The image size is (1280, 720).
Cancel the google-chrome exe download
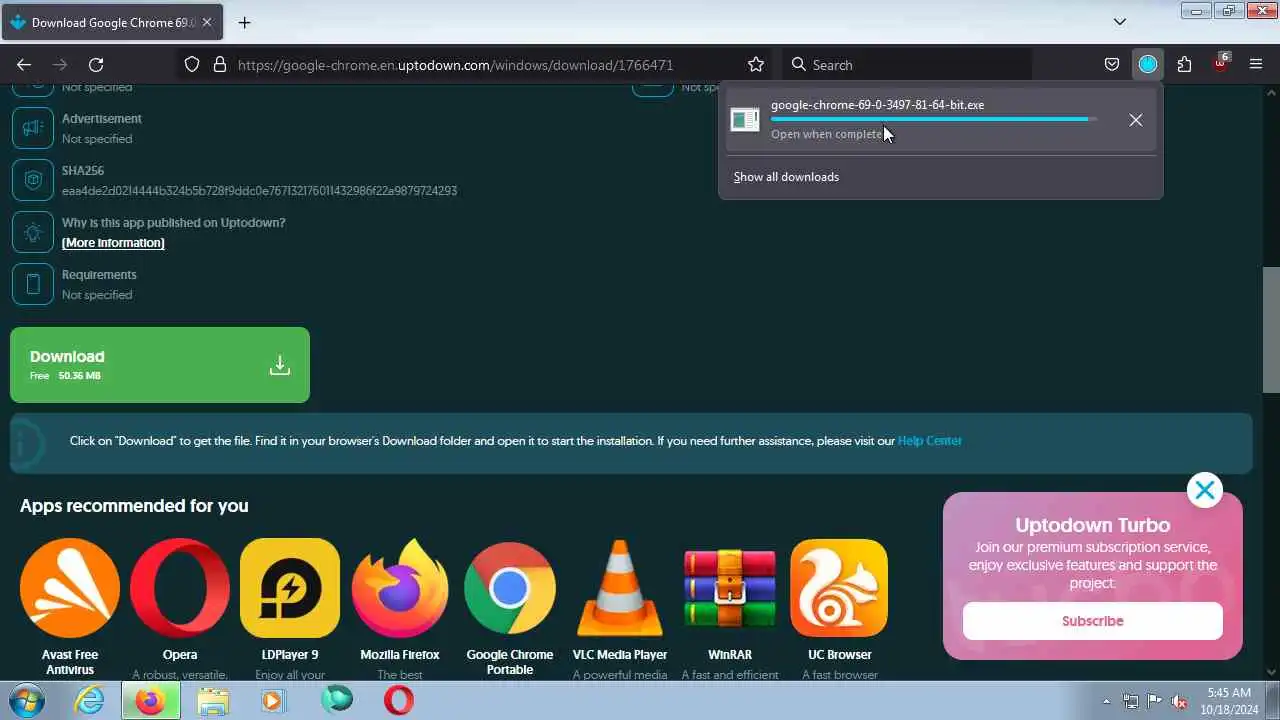[1136, 120]
